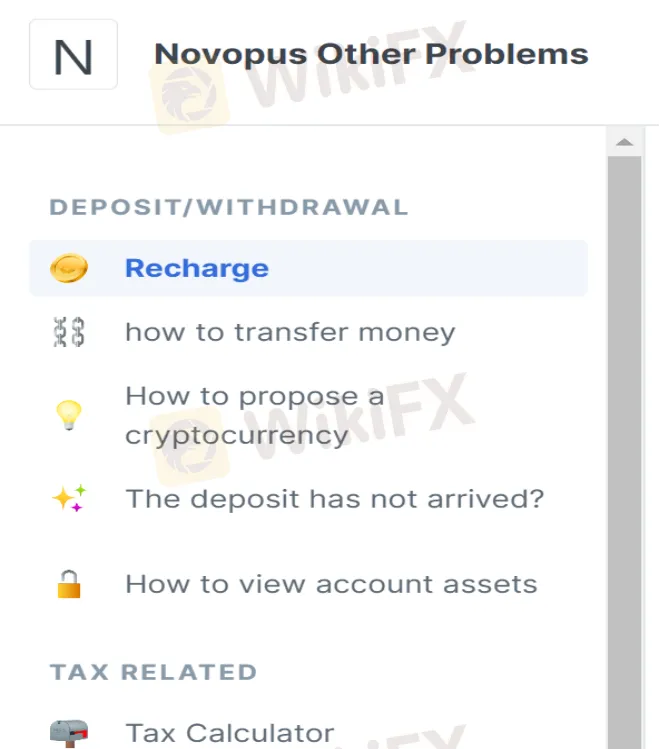660x749 pixels.
Task: Select "How to propose a cryptocurrency"
Action: 254,416
